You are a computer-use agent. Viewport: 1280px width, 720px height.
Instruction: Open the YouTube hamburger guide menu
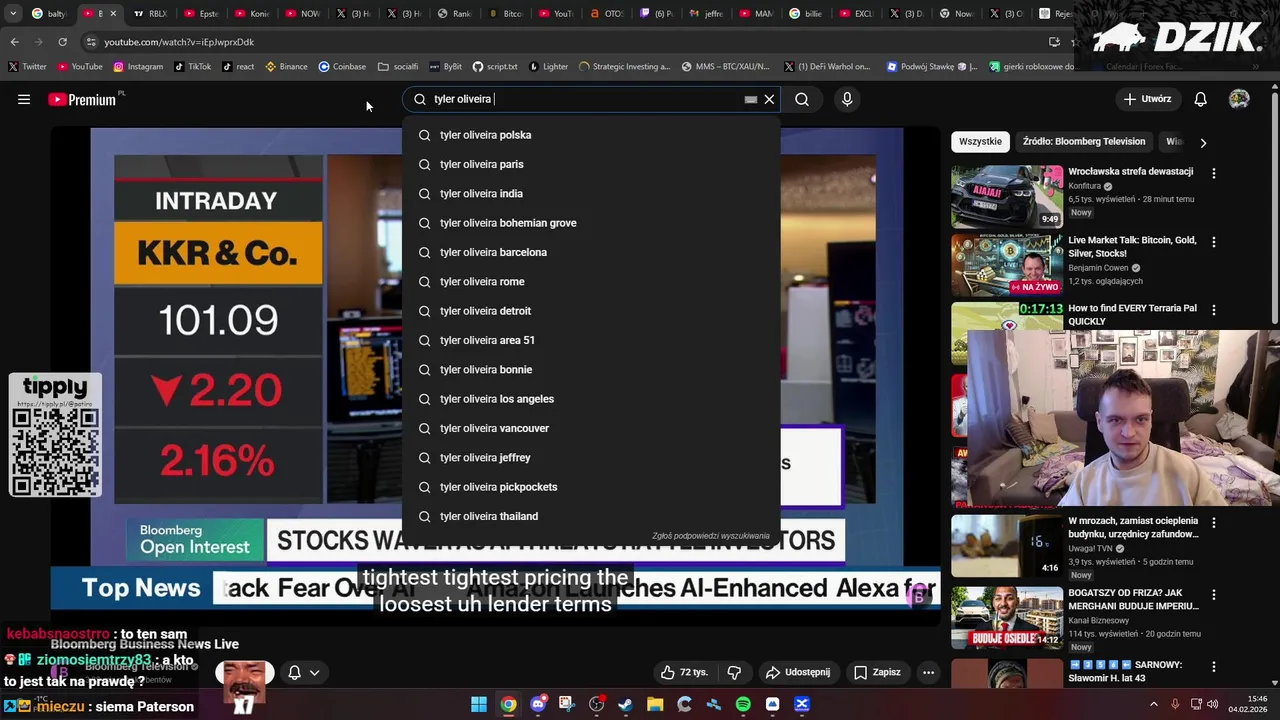[x=24, y=99]
